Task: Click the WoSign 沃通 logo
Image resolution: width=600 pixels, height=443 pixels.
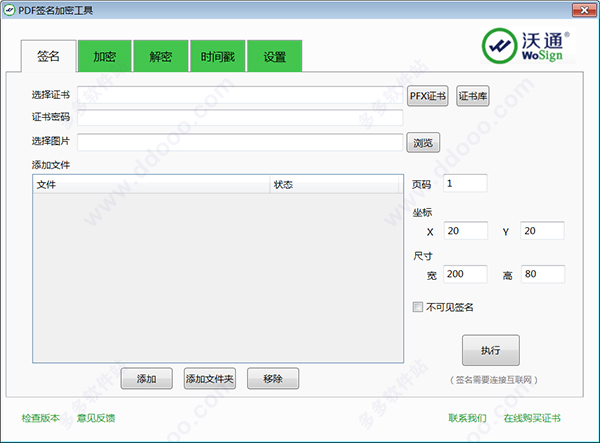Action: [527, 46]
